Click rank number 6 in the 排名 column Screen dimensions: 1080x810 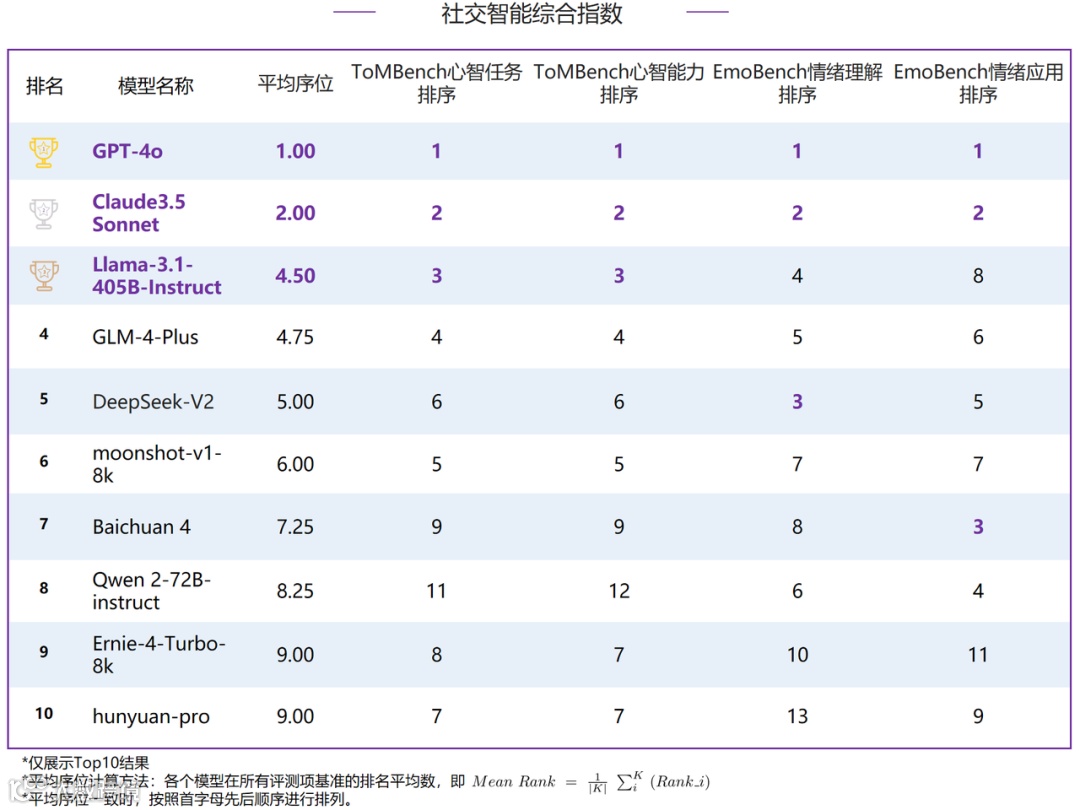coord(44,461)
